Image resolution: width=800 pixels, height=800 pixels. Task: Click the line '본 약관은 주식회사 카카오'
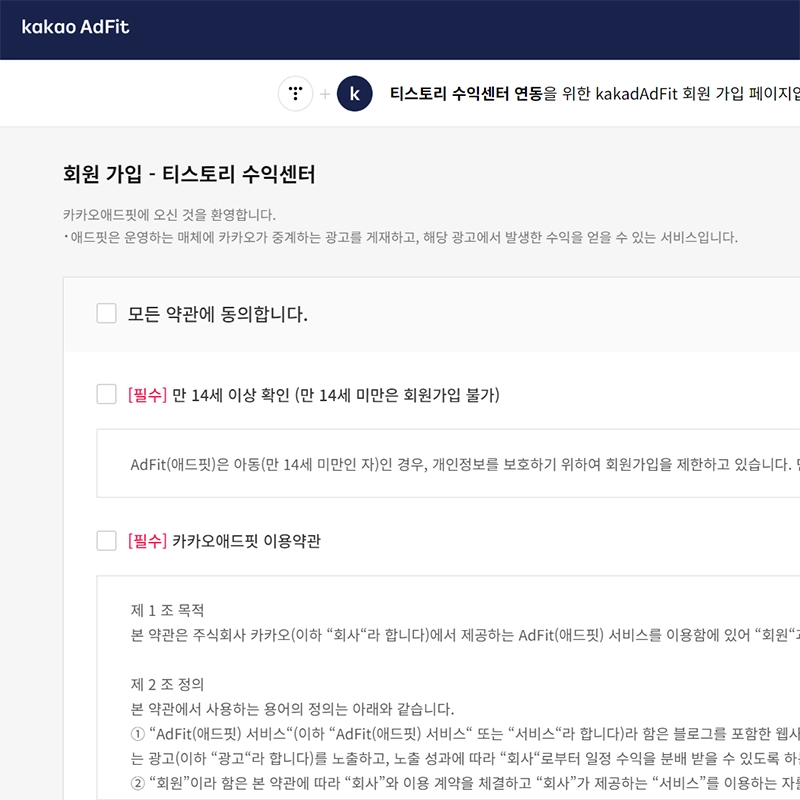(465, 635)
